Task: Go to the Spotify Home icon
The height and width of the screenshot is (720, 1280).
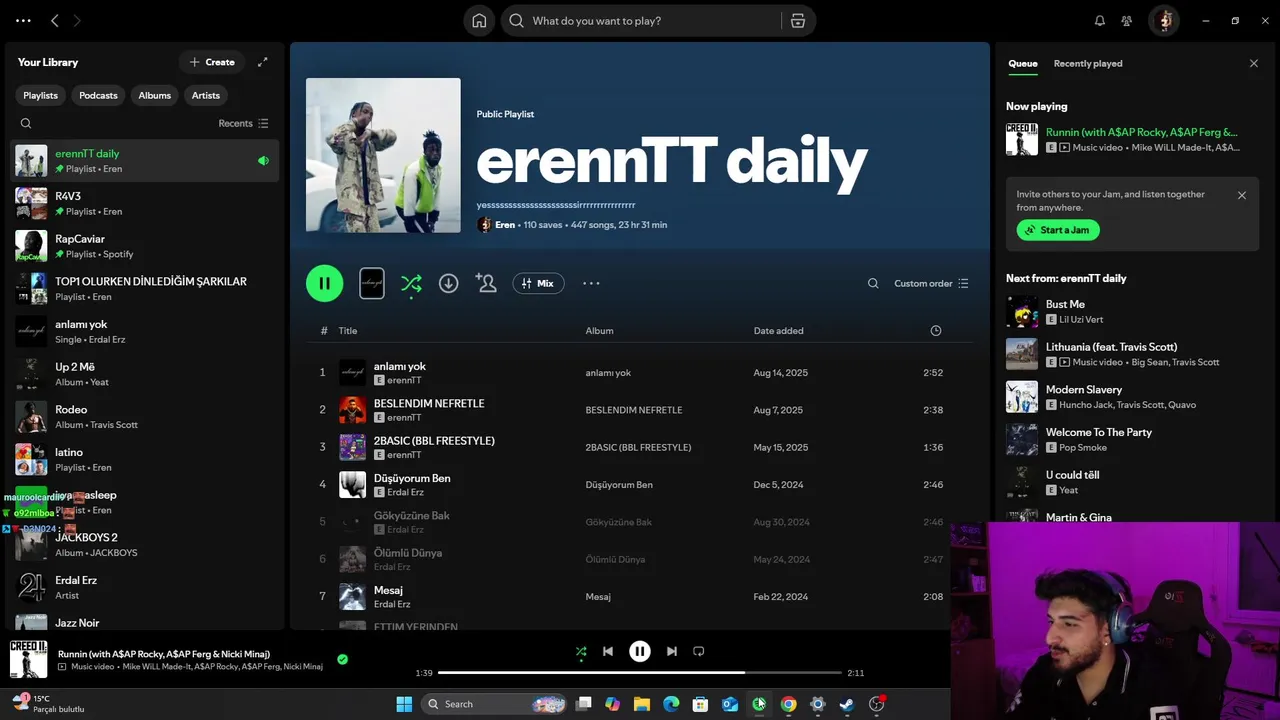Action: coord(479,21)
